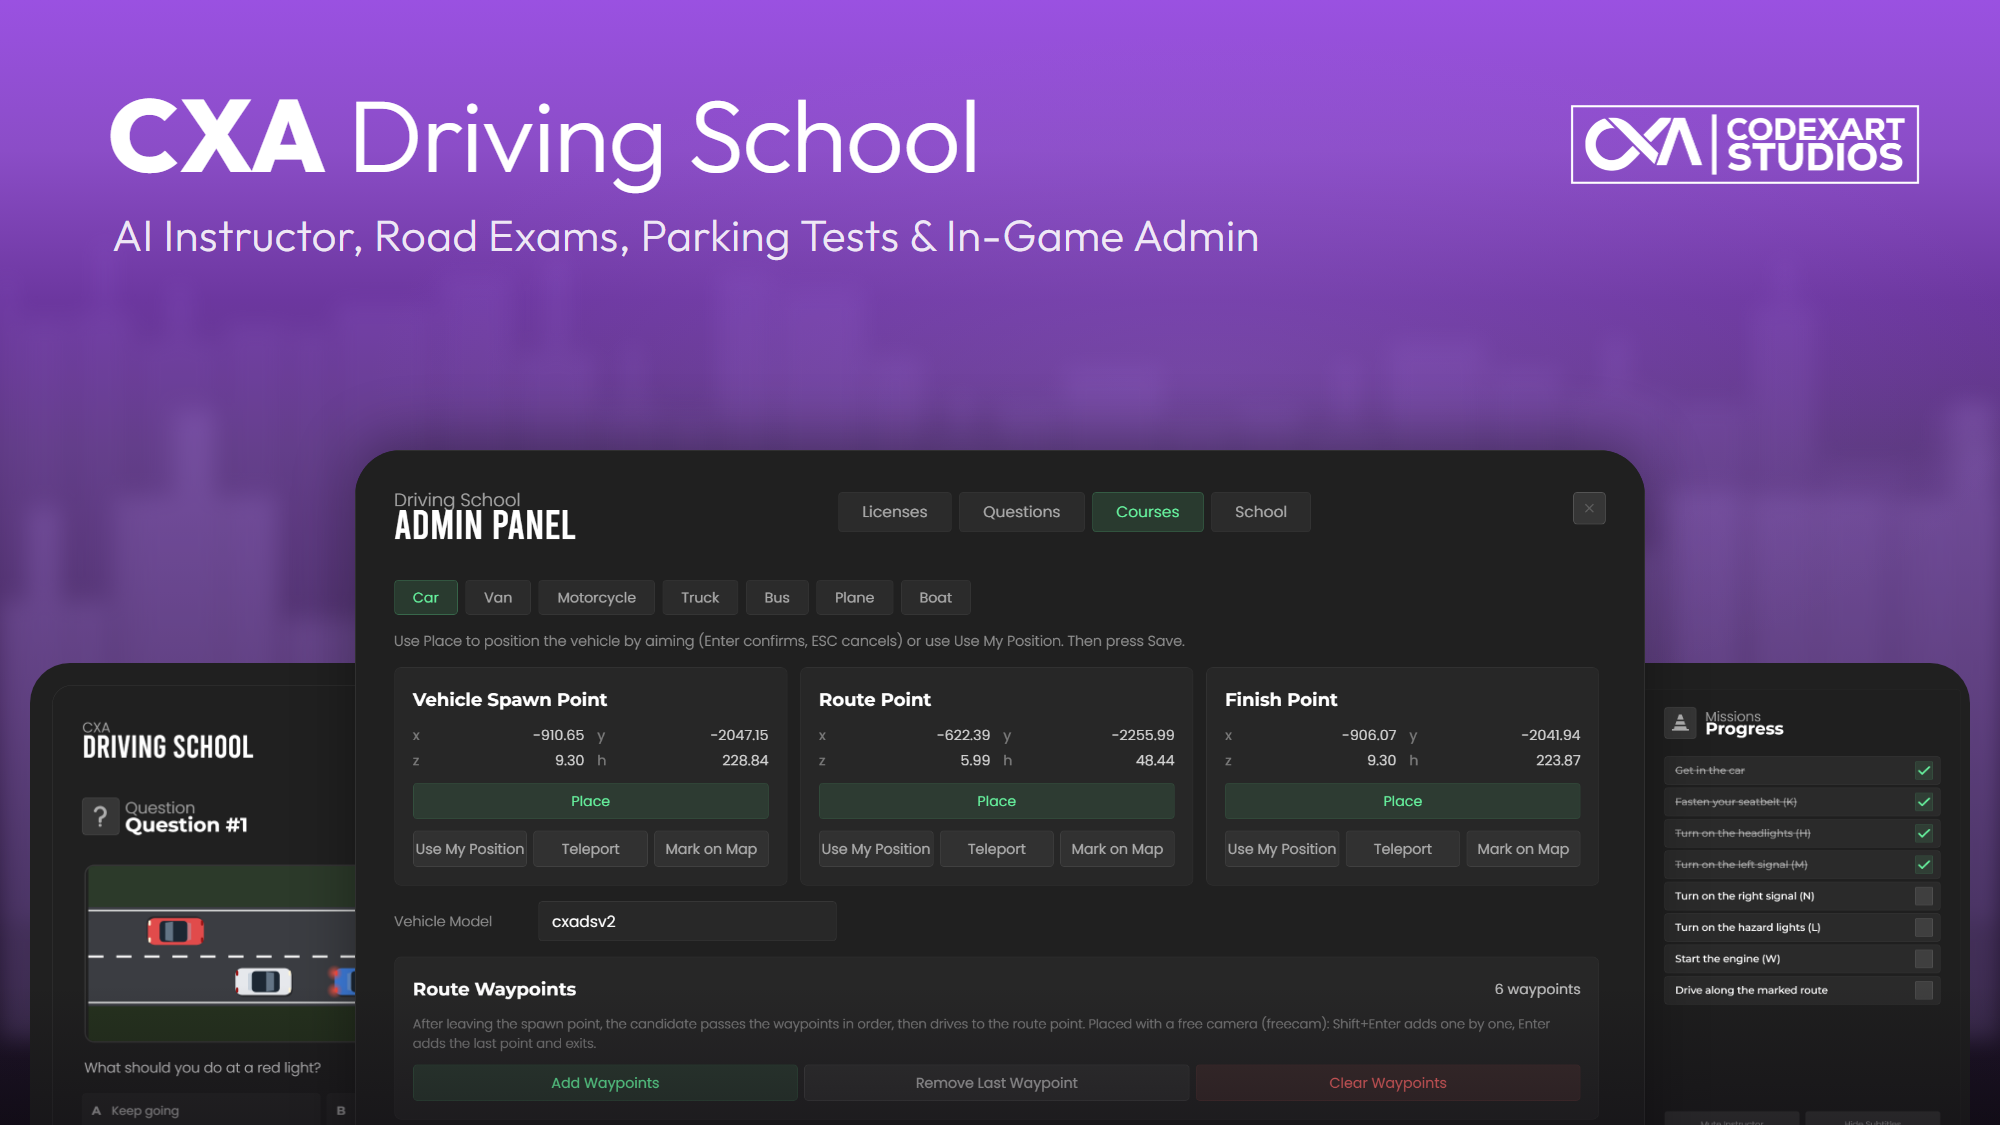Screen dimensions: 2000x1125
Task: Check 'Turn on the hazard lights (L)' box
Action: pyautogui.click(x=1924, y=928)
